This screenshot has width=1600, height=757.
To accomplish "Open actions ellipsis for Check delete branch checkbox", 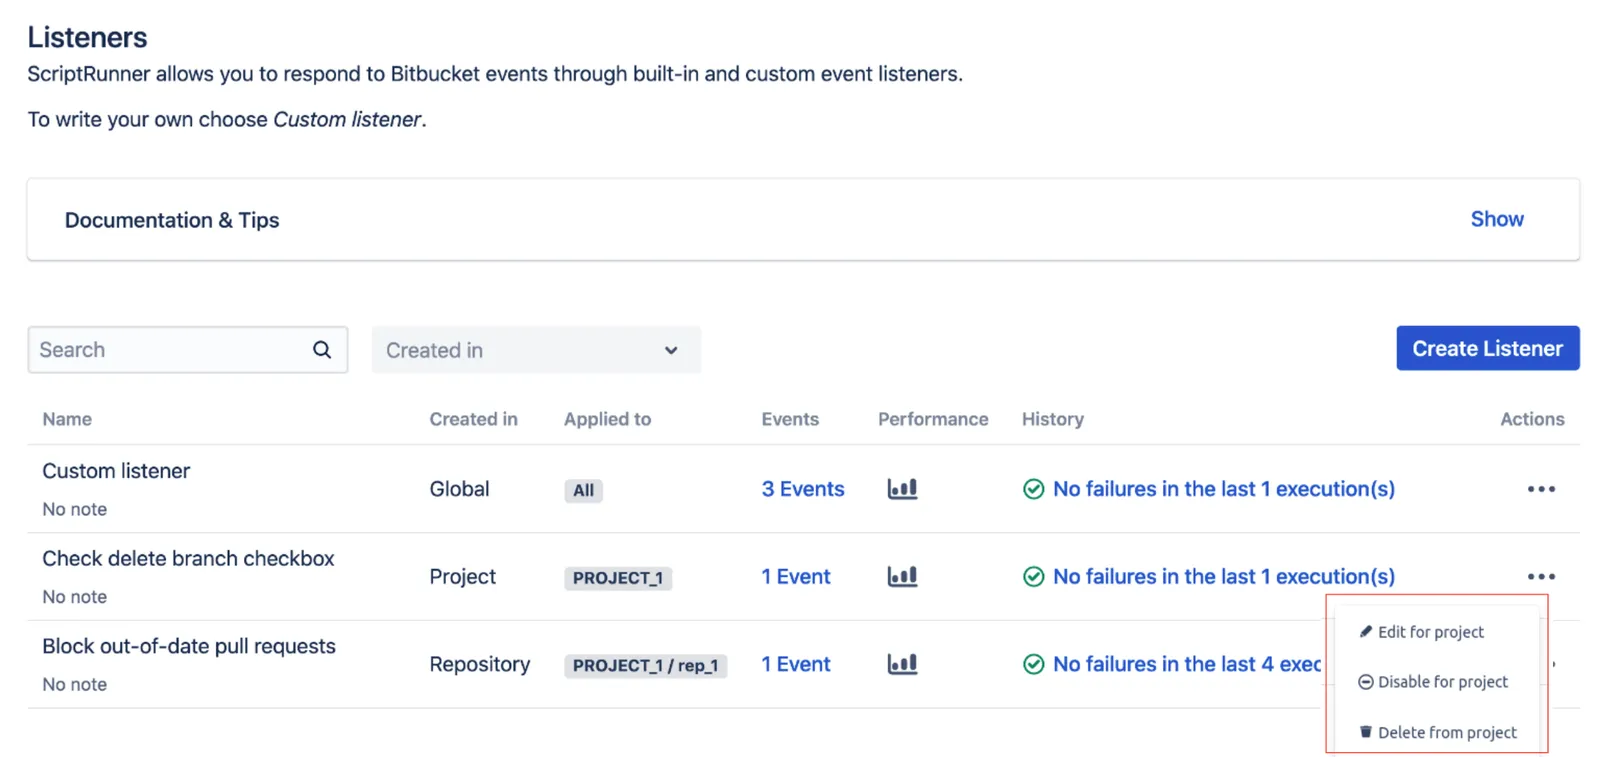I will [1541, 577].
